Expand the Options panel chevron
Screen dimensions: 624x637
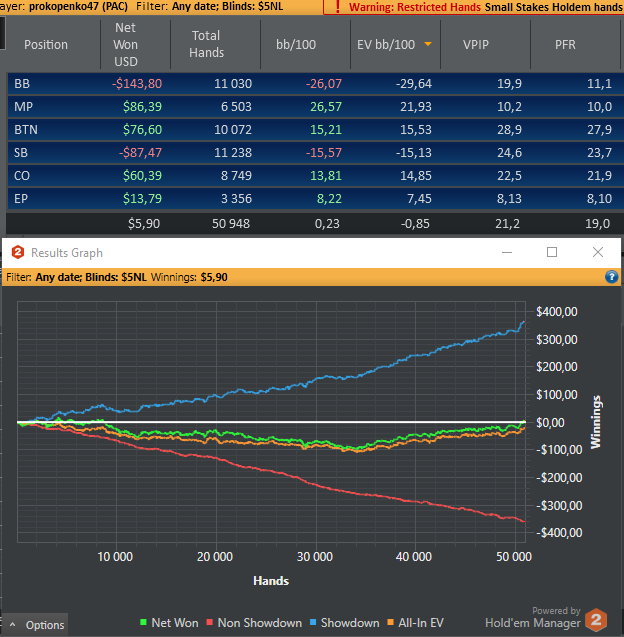tap(13, 625)
